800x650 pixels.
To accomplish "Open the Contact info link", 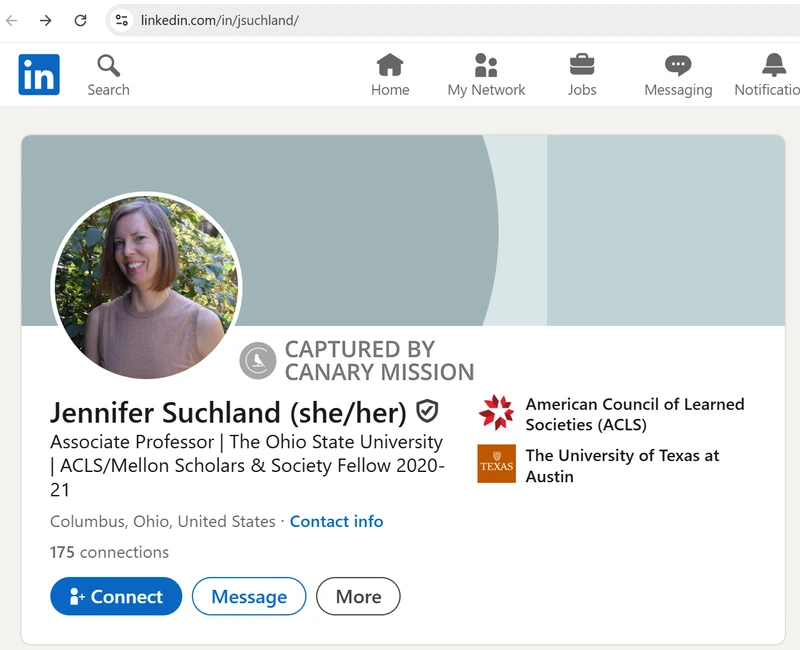I will [x=336, y=521].
